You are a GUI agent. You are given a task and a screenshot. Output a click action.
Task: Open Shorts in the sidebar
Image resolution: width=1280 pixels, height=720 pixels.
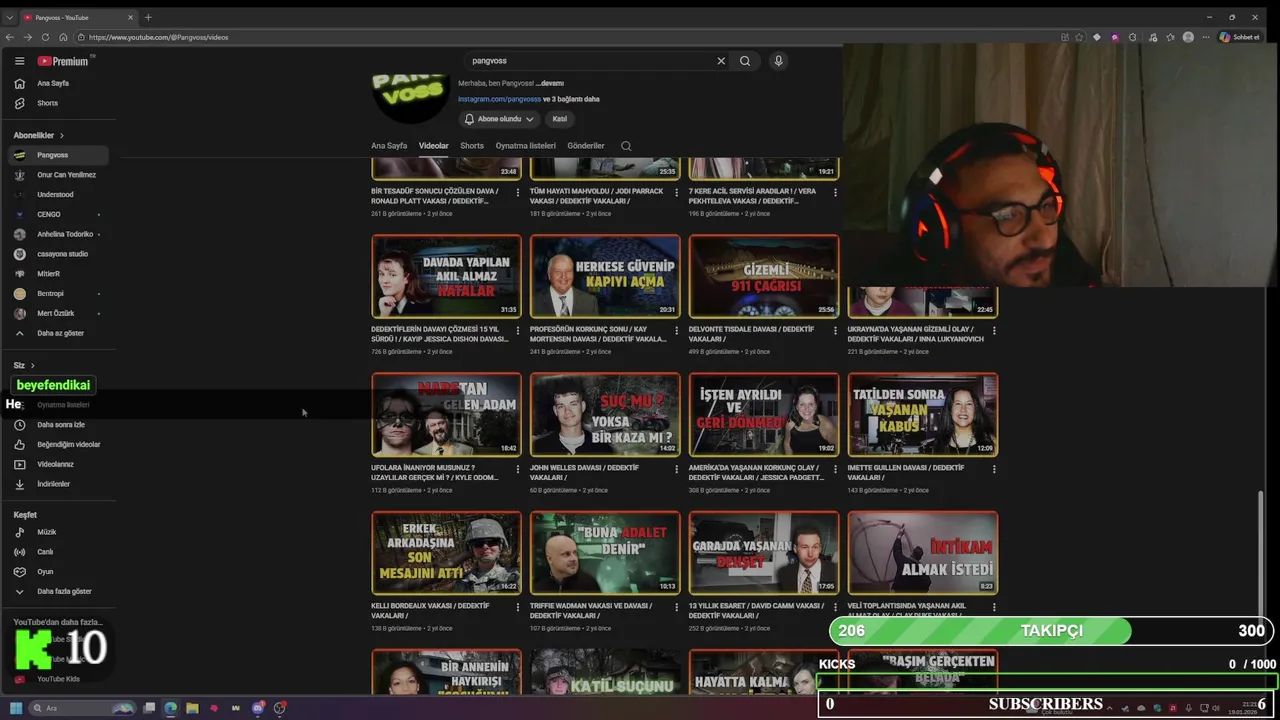click(58, 103)
